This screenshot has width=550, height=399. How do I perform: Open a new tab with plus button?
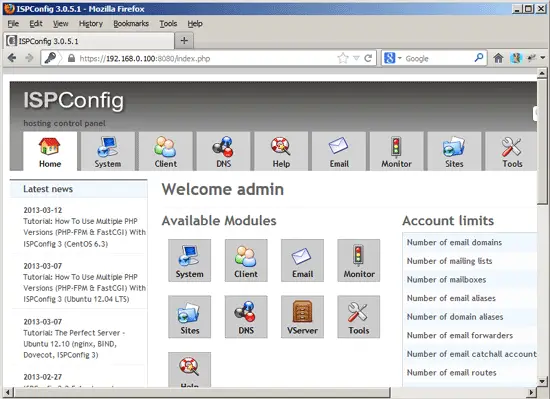pyautogui.click(x=184, y=41)
